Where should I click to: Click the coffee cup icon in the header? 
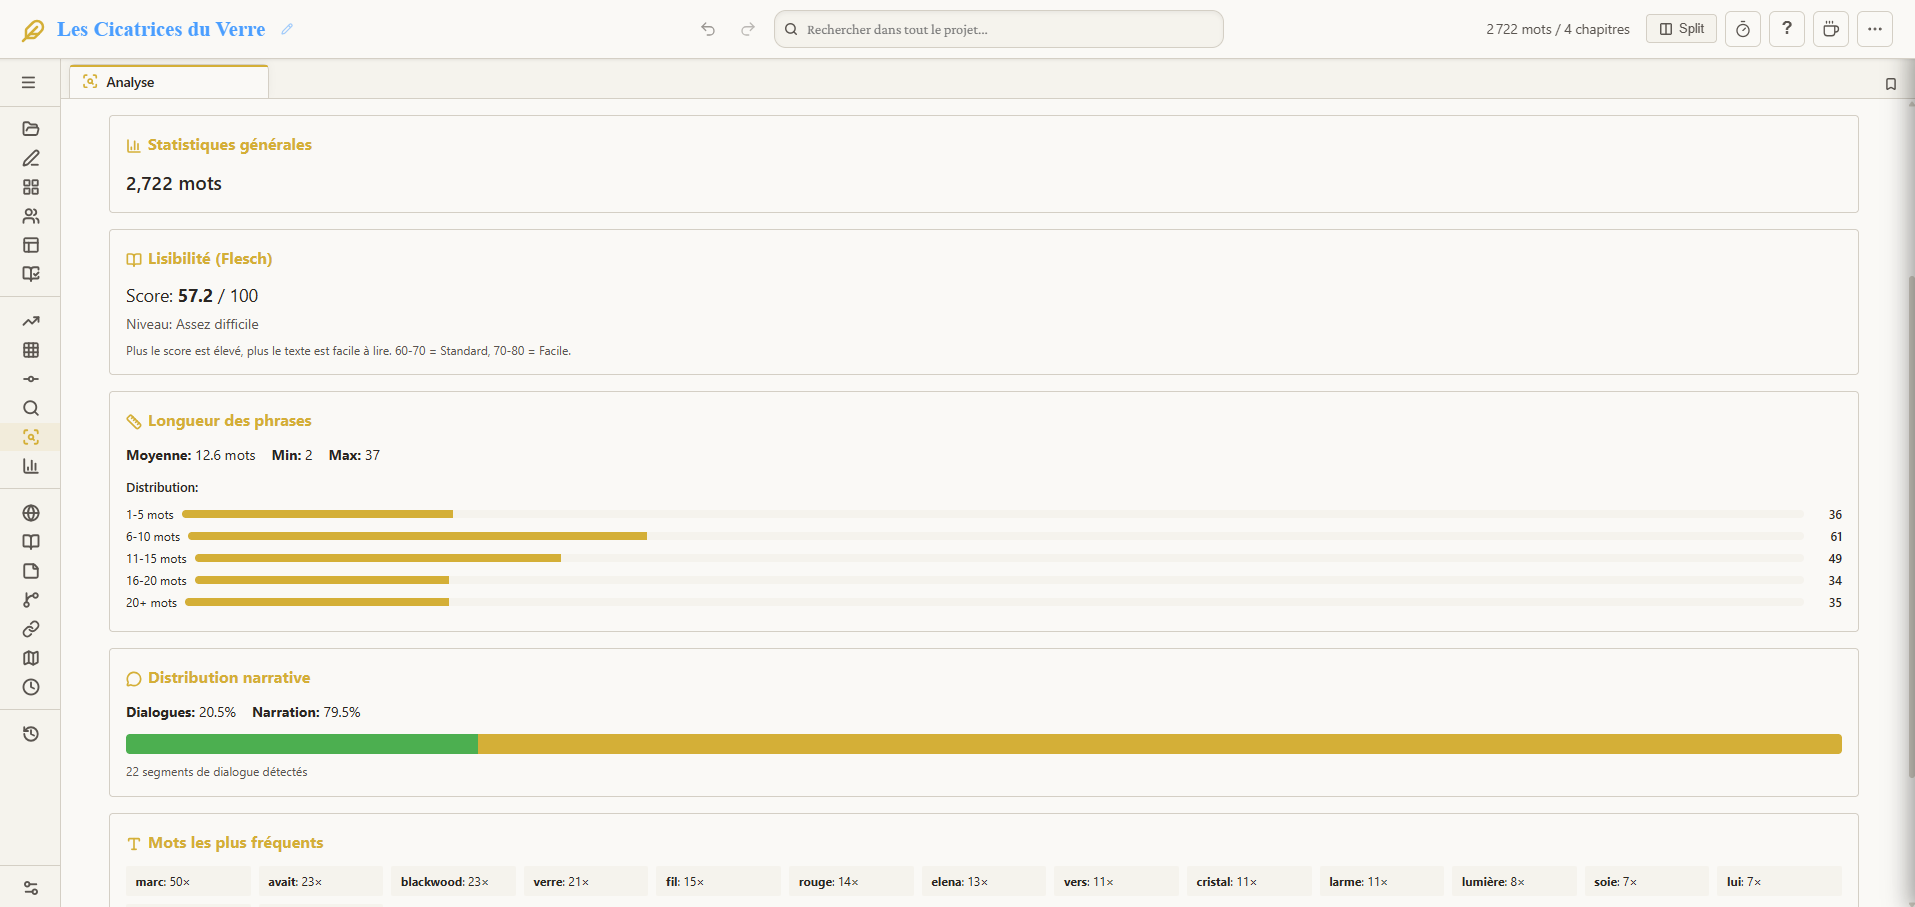point(1830,29)
